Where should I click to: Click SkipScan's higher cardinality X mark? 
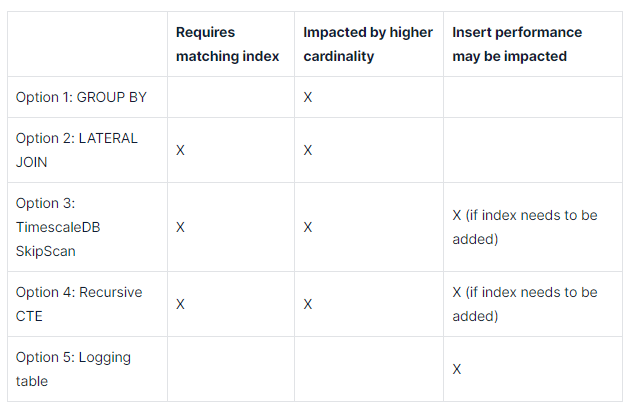pyautogui.click(x=308, y=227)
